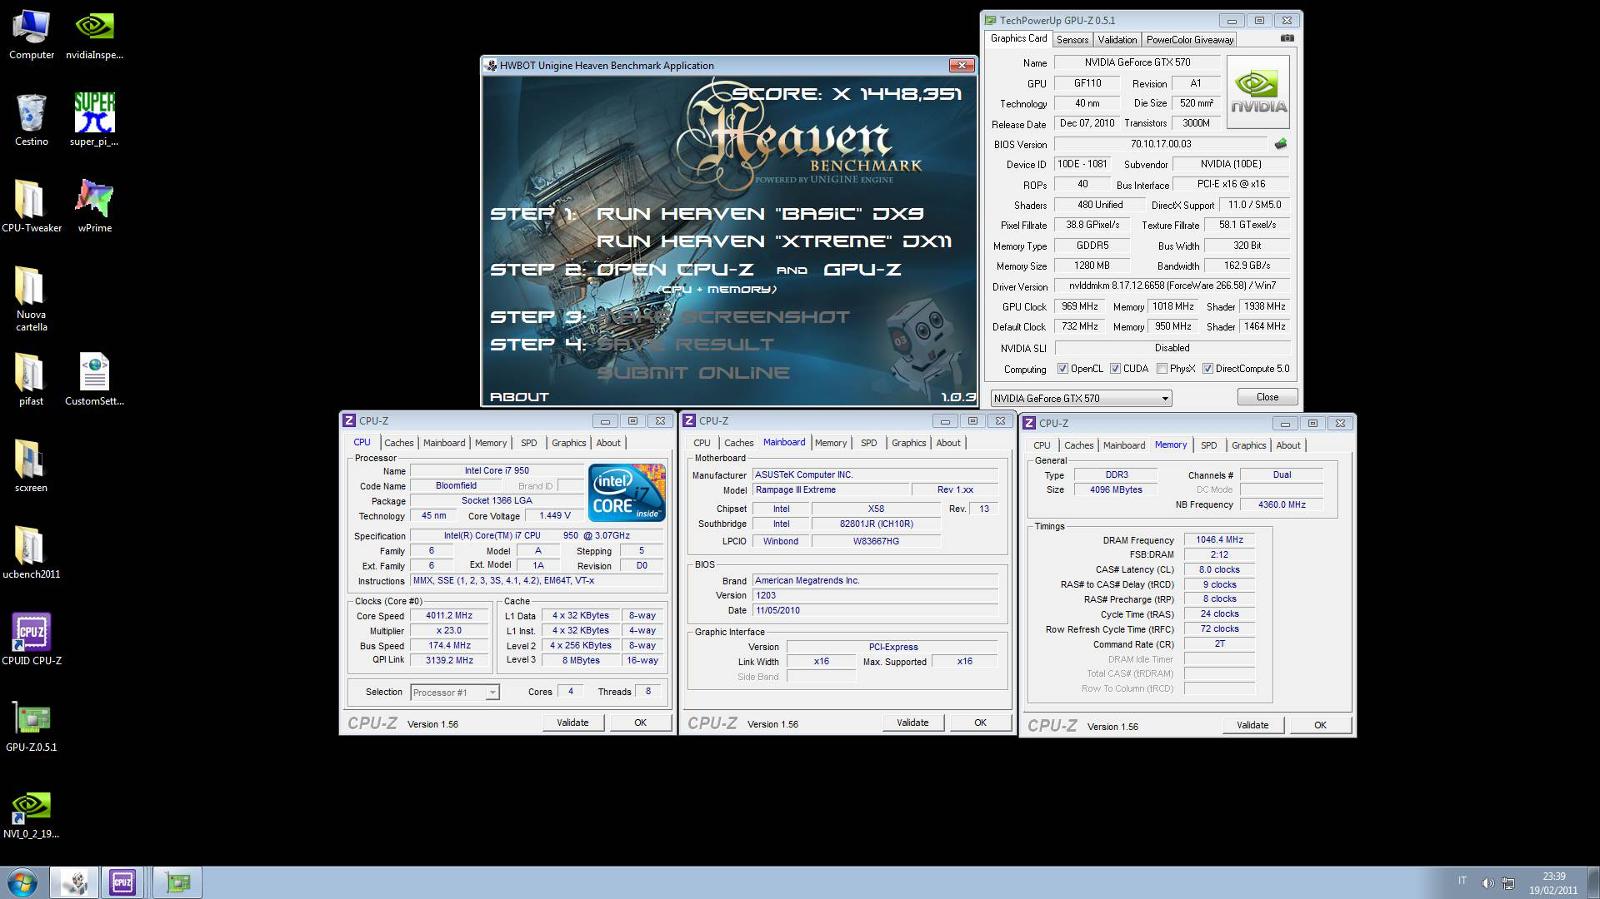Open Caches tab in first CPU-Z window
The height and width of the screenshot is (899, 1600).
[399, 443]
